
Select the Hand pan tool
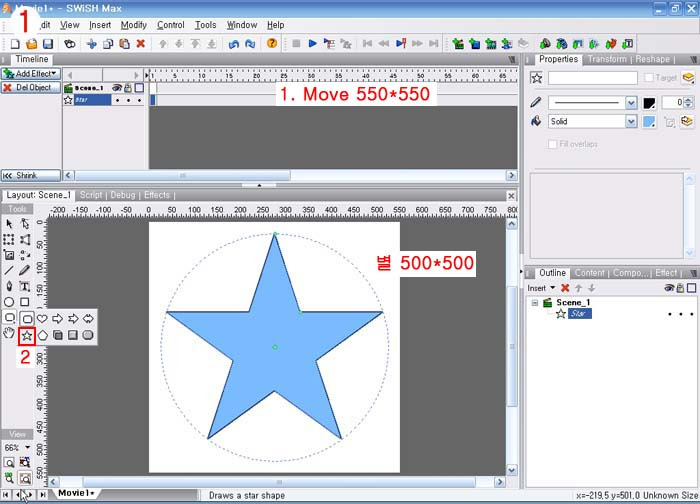click(9, 333)
